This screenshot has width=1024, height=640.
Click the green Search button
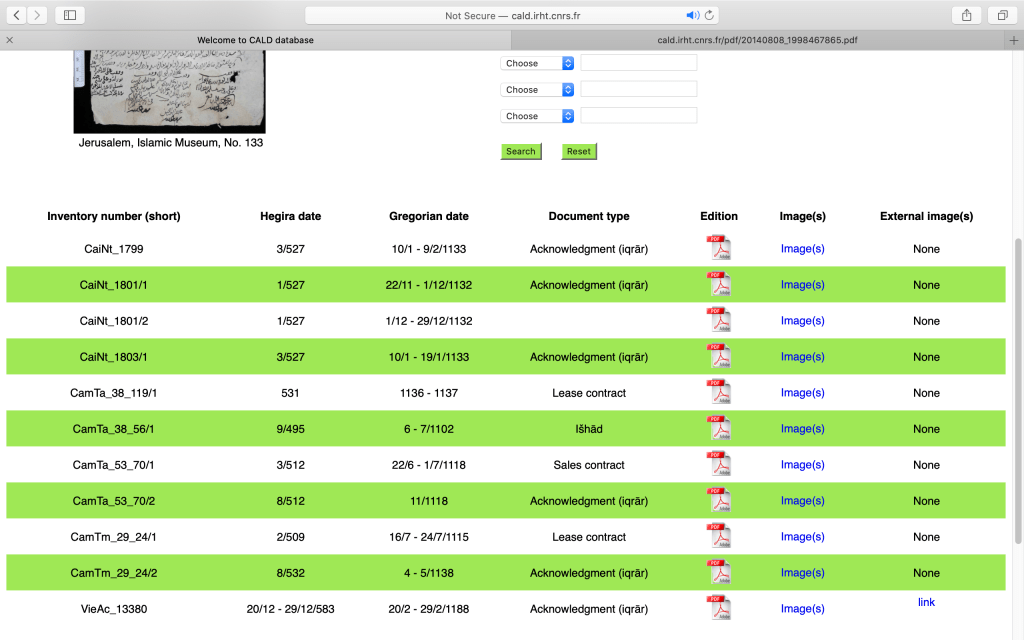pyautogui.click(x=520, y=151)
